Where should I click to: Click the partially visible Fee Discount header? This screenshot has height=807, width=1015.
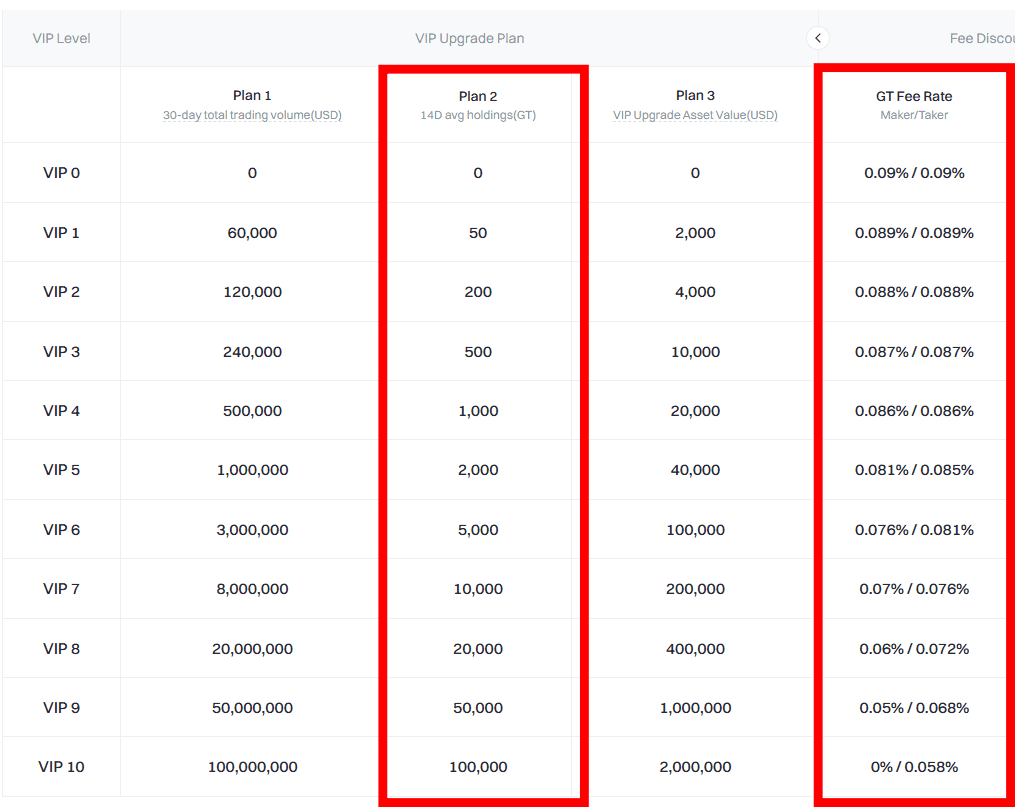point(980,38)
